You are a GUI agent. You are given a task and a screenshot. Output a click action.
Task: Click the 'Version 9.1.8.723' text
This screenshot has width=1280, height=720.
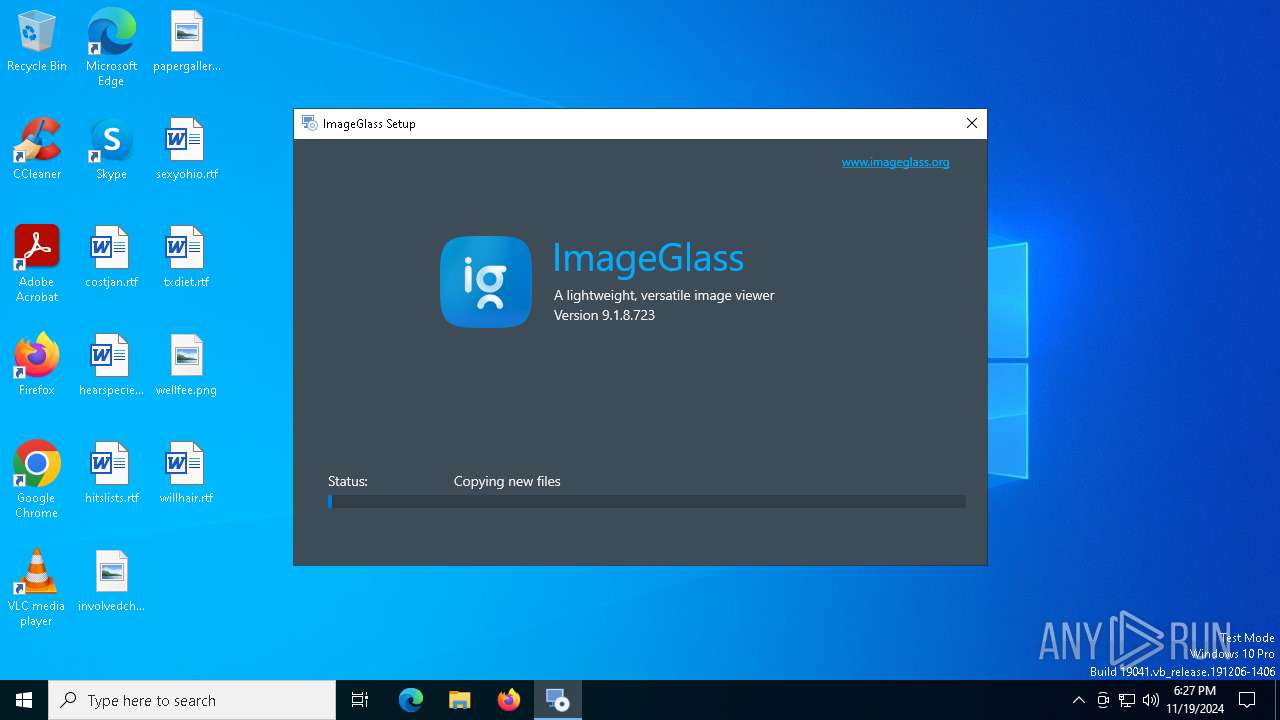coord(604,315)
